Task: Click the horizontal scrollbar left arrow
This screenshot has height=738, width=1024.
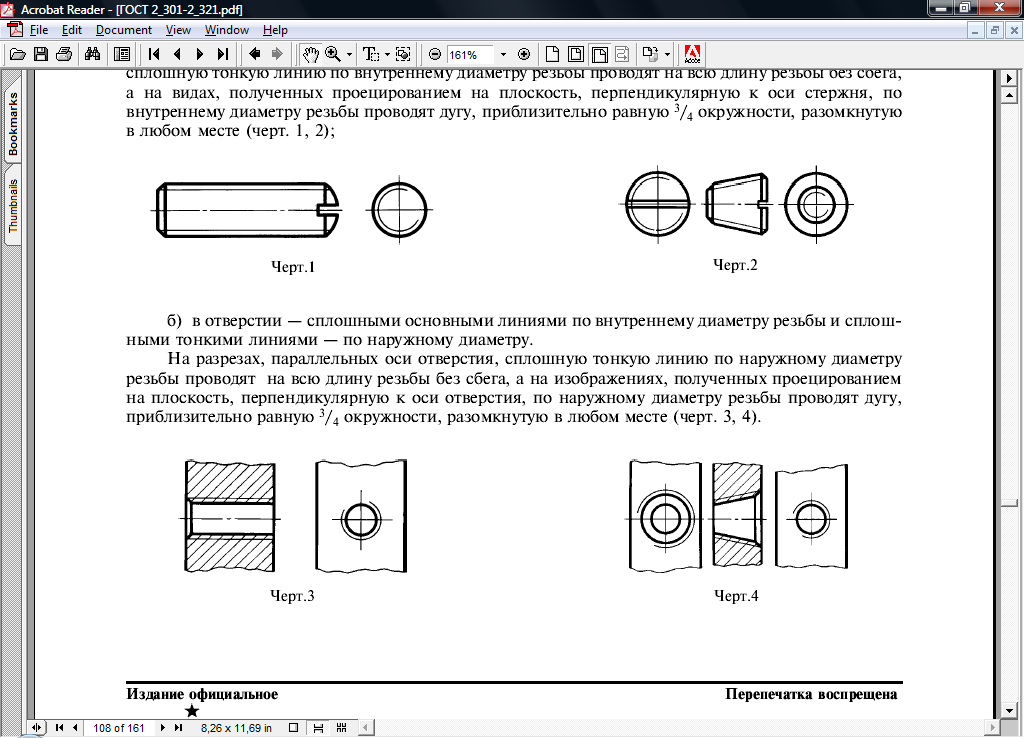Action: (x=366, y=728)
